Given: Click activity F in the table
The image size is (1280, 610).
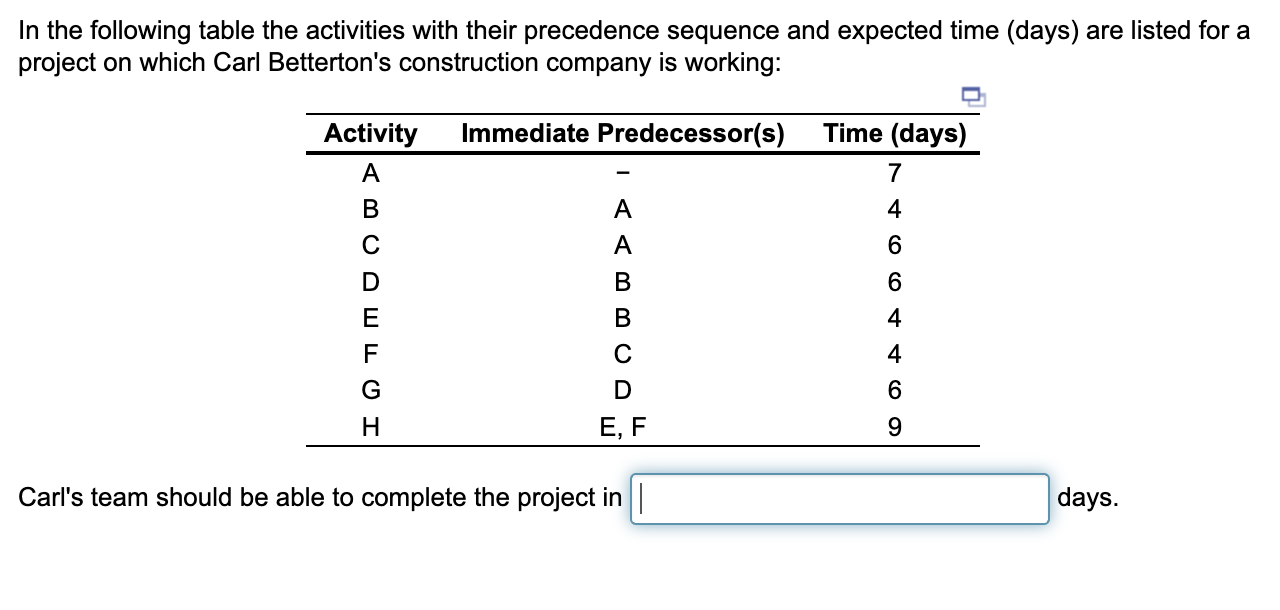Looking at the screenshot, I should click(x=371, y=352).
